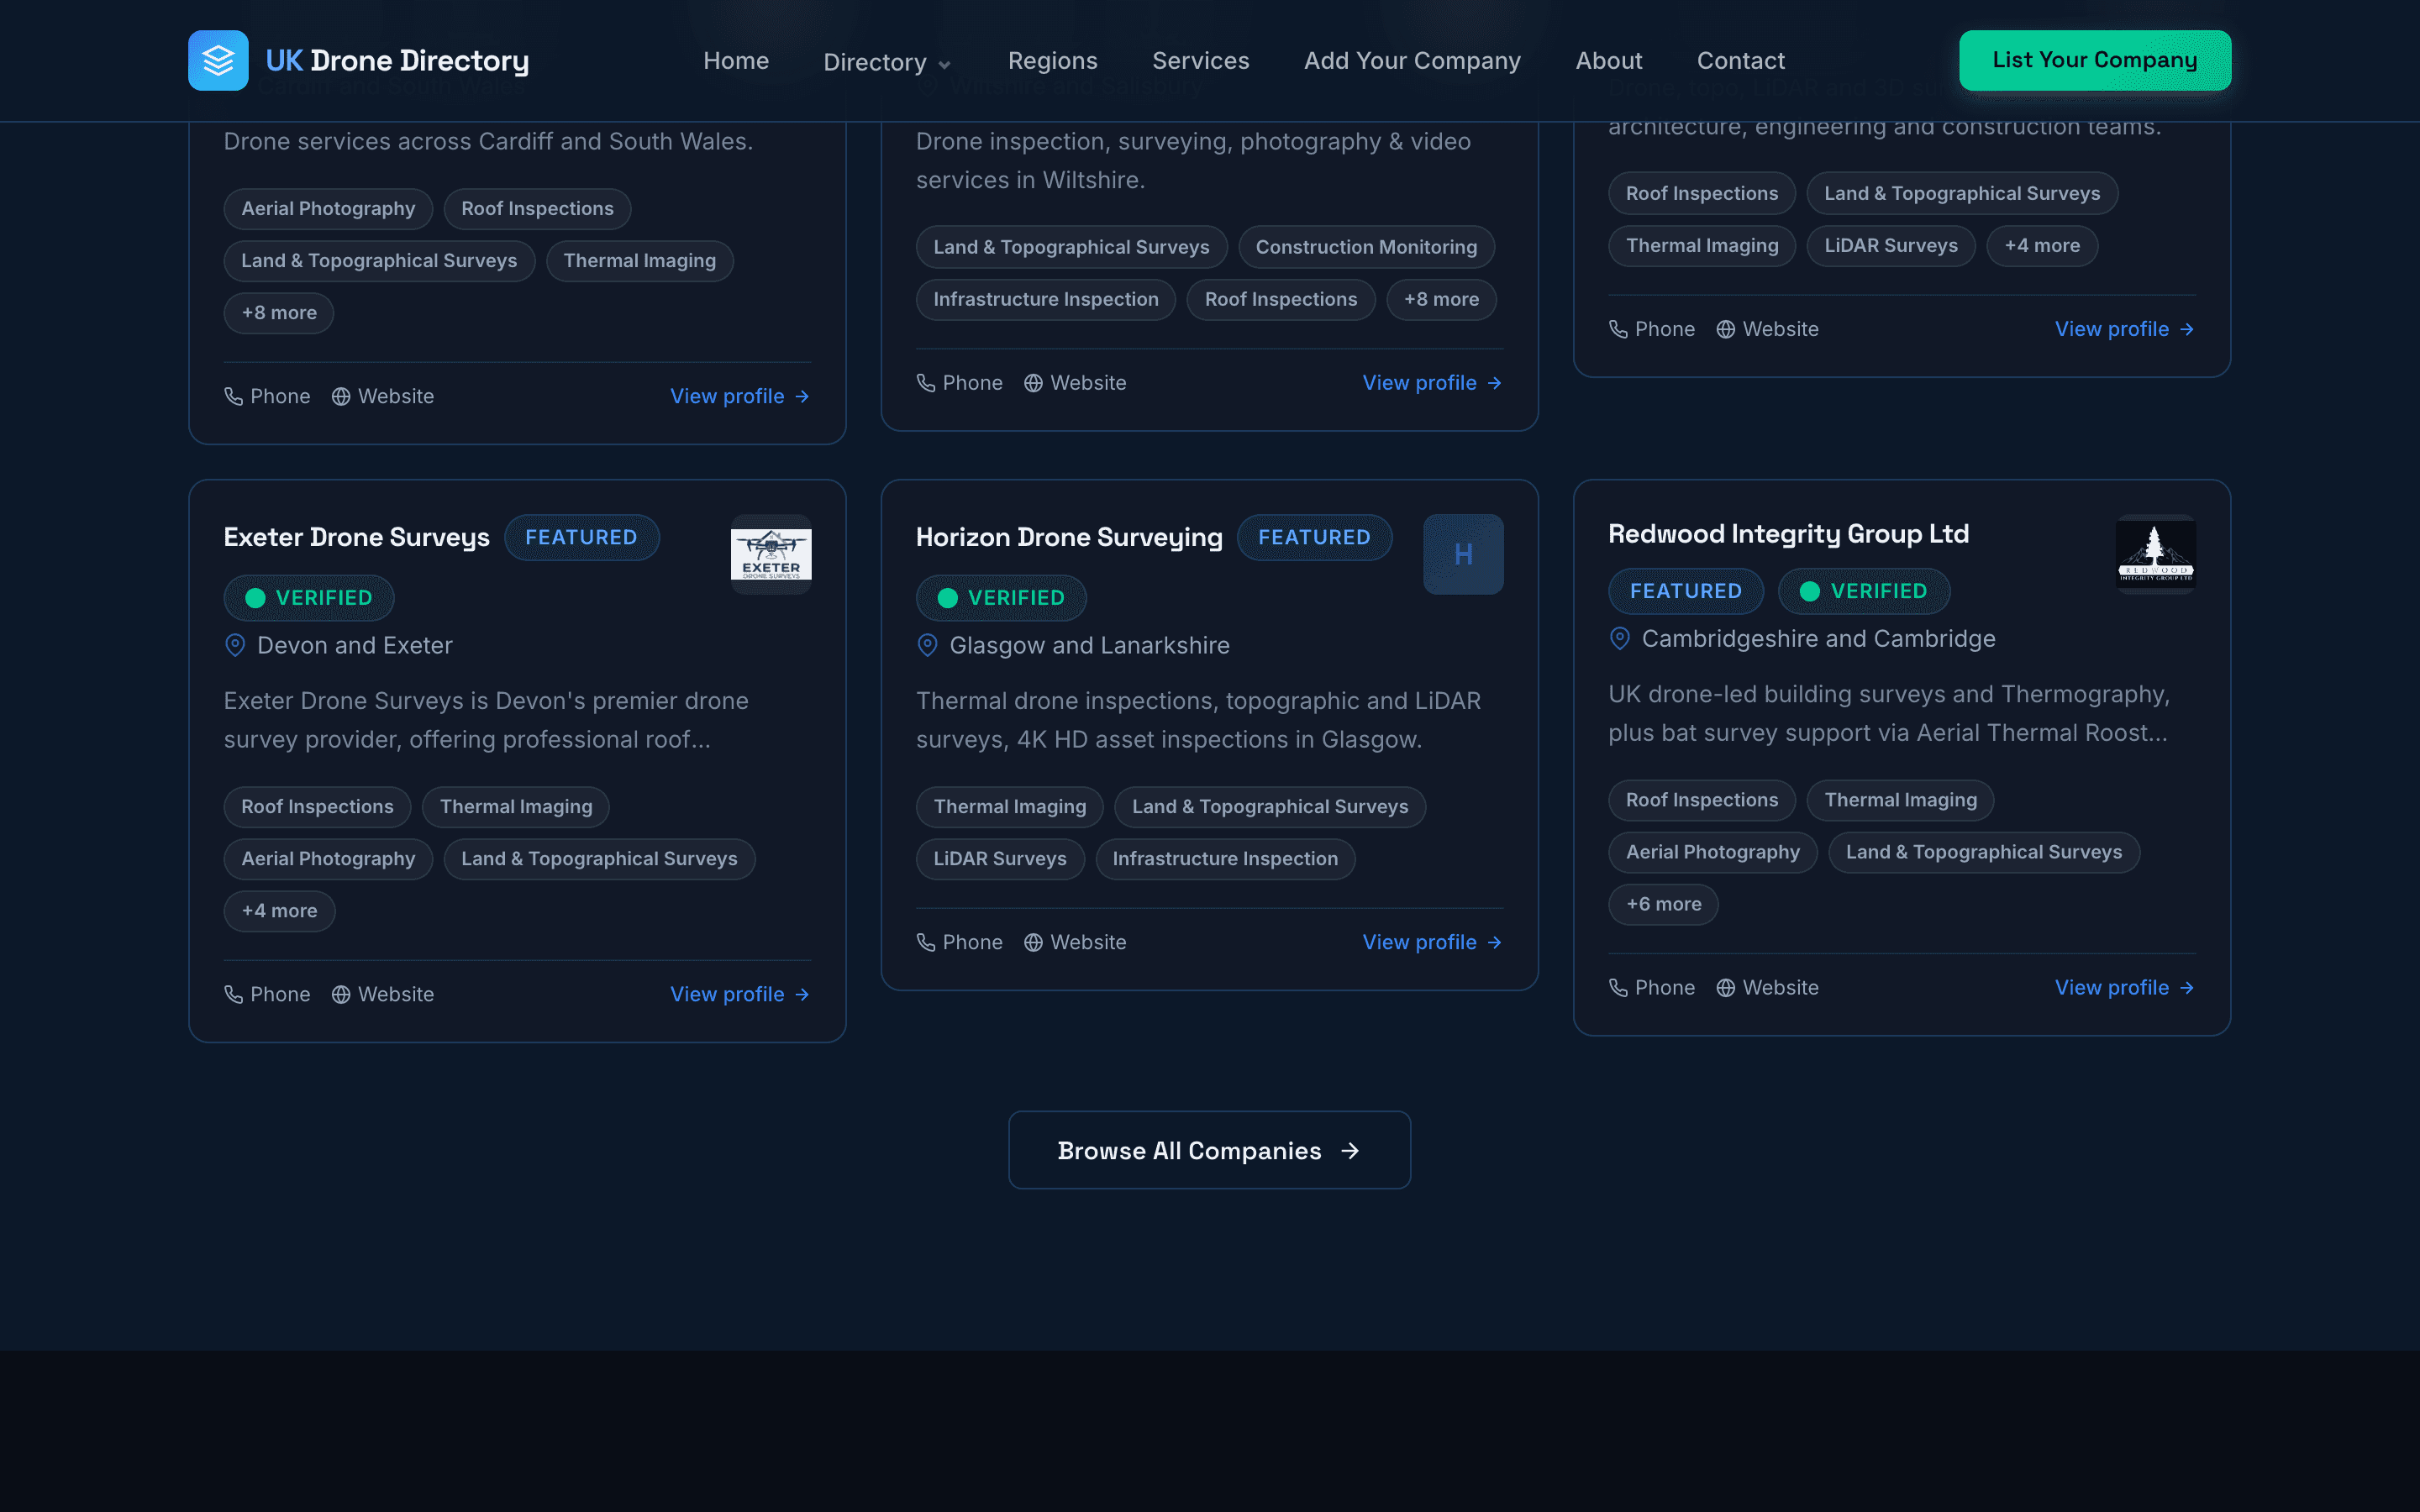Screen dimensions: 2420x1512
Task: Expand +8 more services in the Cardiff card
Action: pos(279,313)
